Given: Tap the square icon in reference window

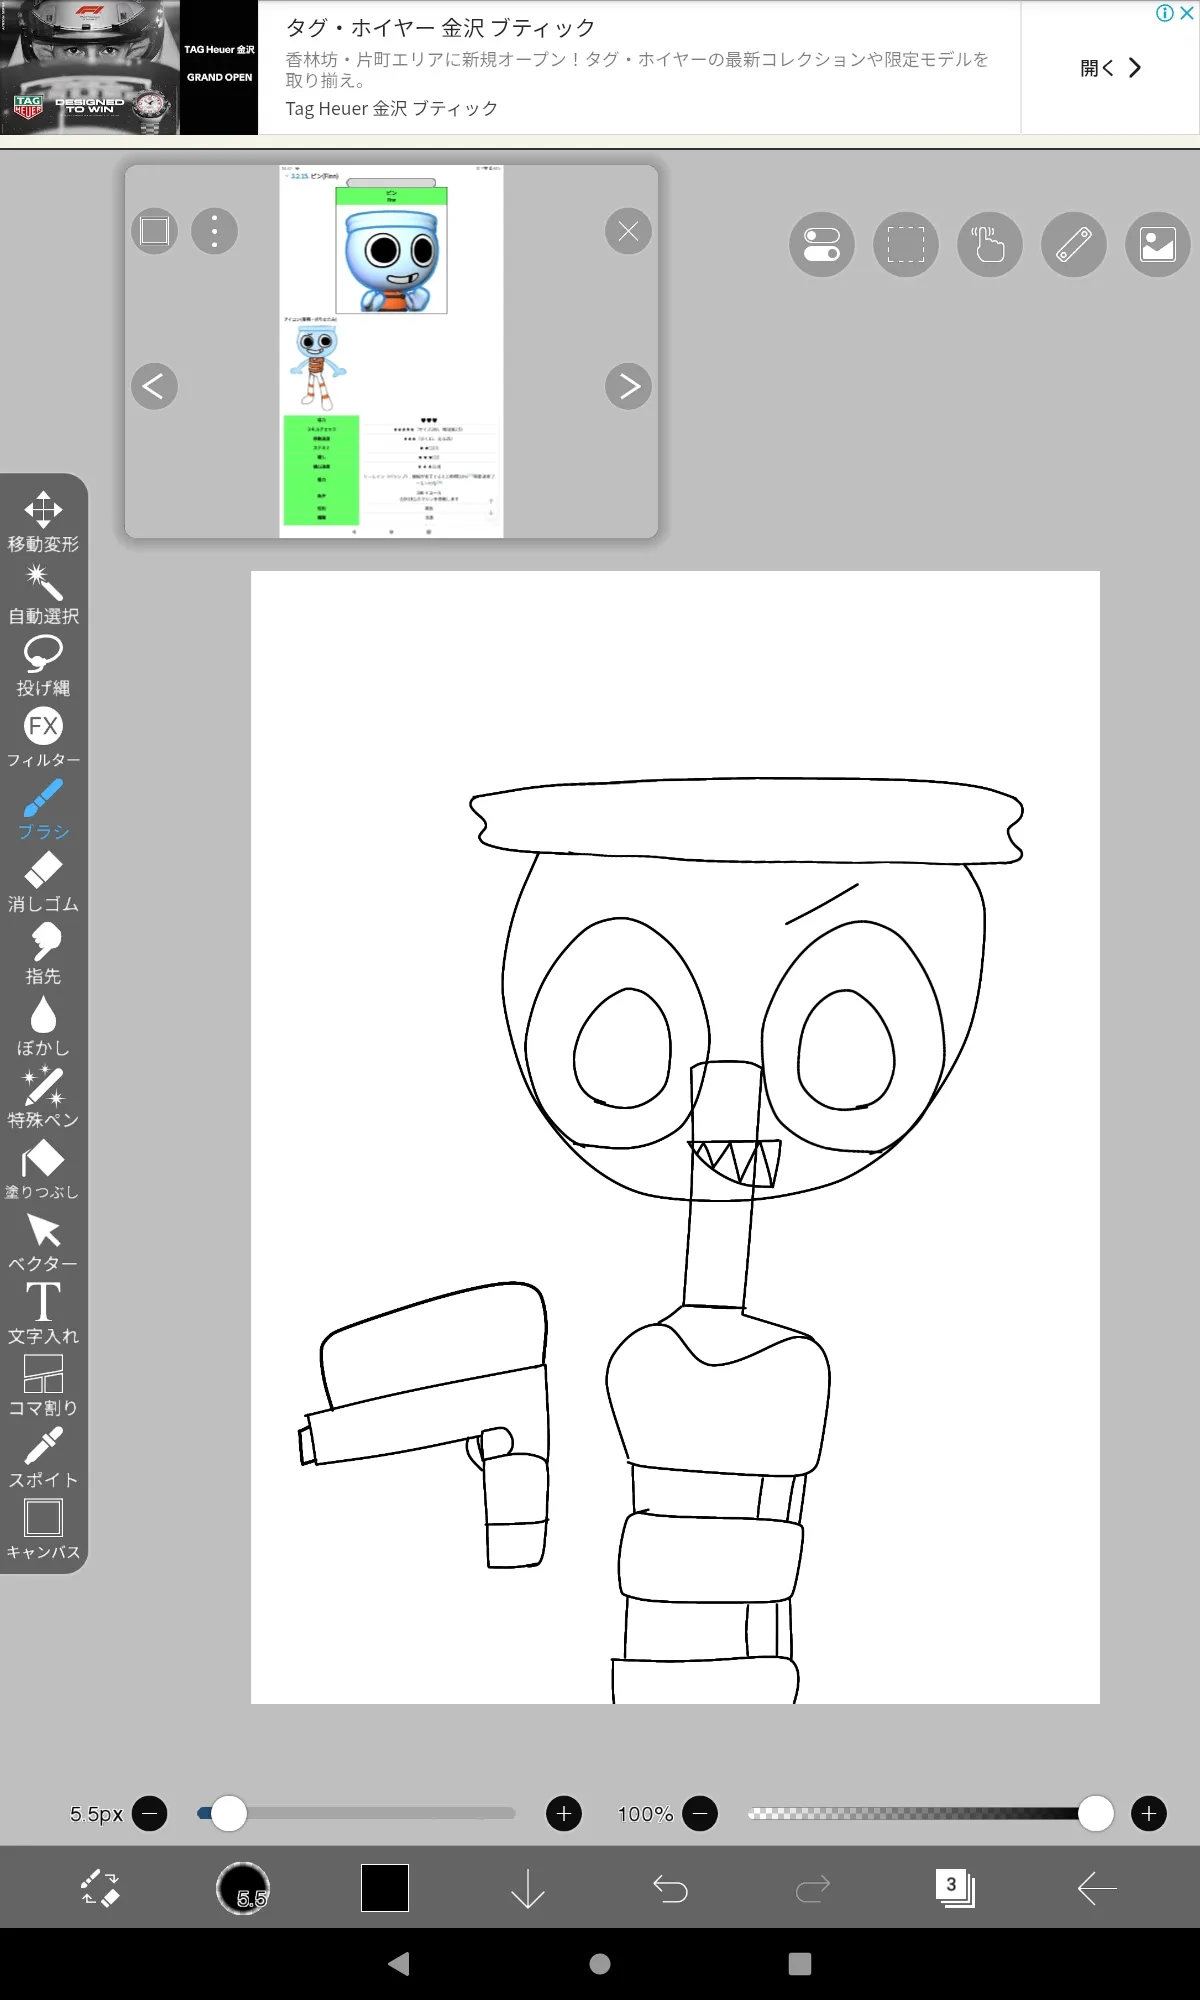Looking at the screenshot, I should (154, 231).
